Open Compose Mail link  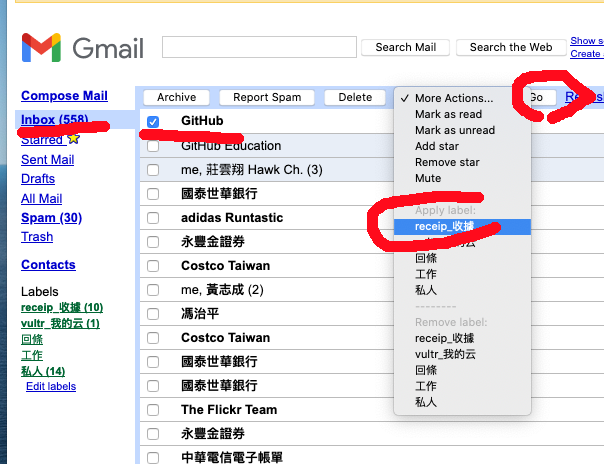coord(64,96)
